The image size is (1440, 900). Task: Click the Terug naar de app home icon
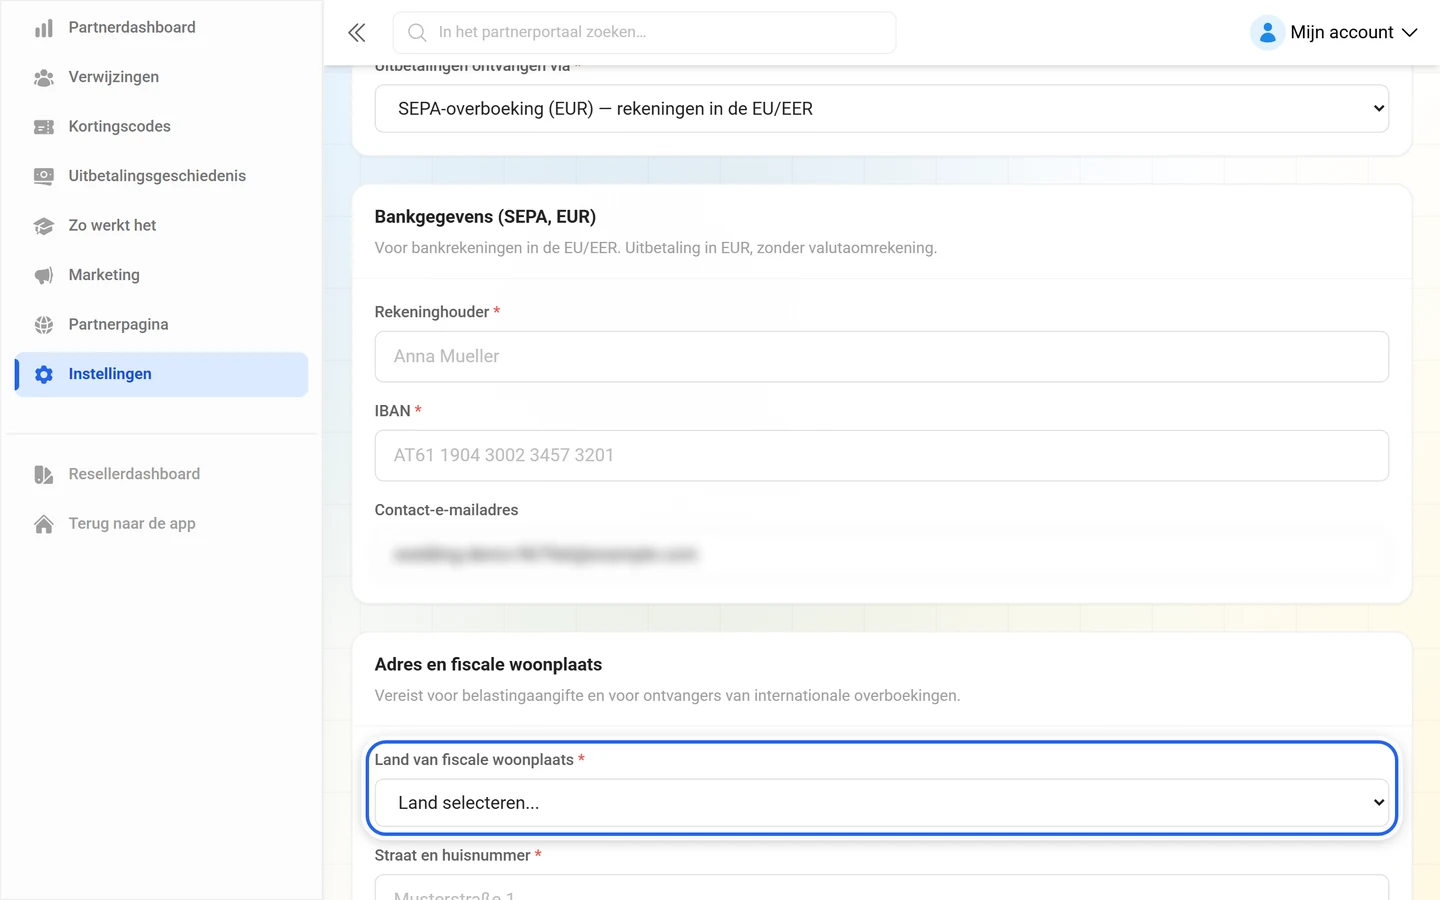pyautogui.click(x=43, y=524)
